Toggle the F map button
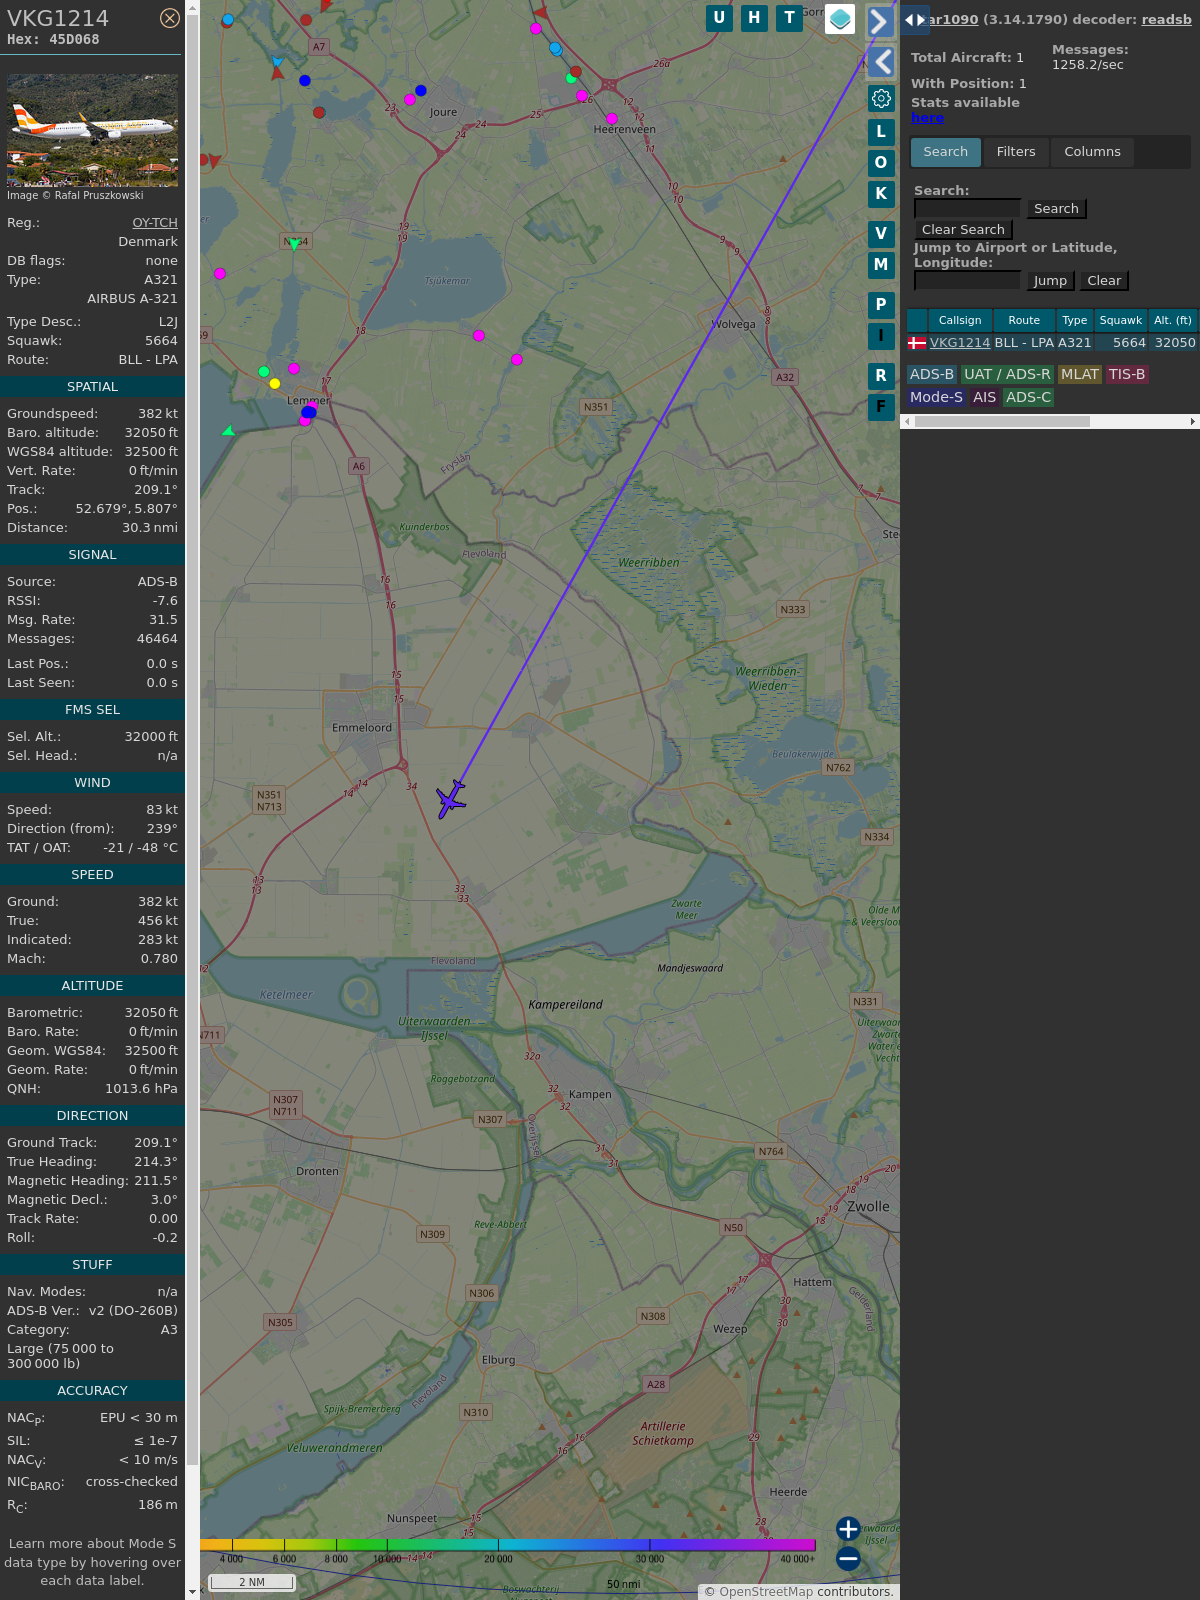The width and height of the screenshot is (1200, 1600). pos(881,406)
